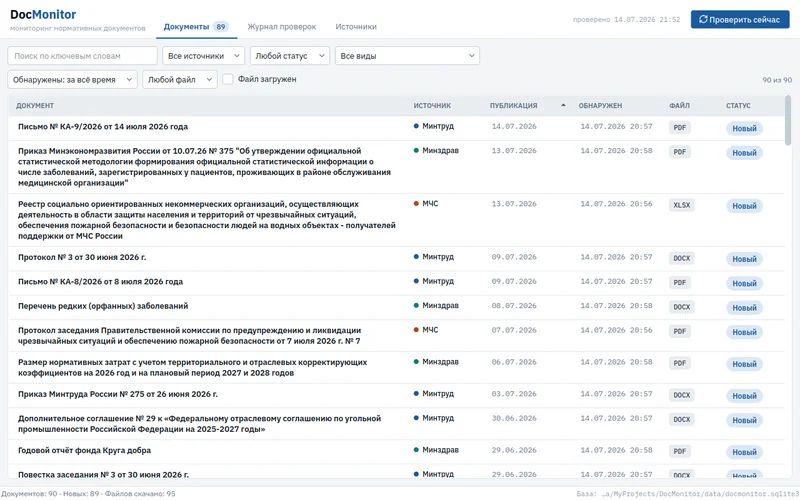
Task: Toggle the Файл загружен checkbox
Action: (228, 79)
